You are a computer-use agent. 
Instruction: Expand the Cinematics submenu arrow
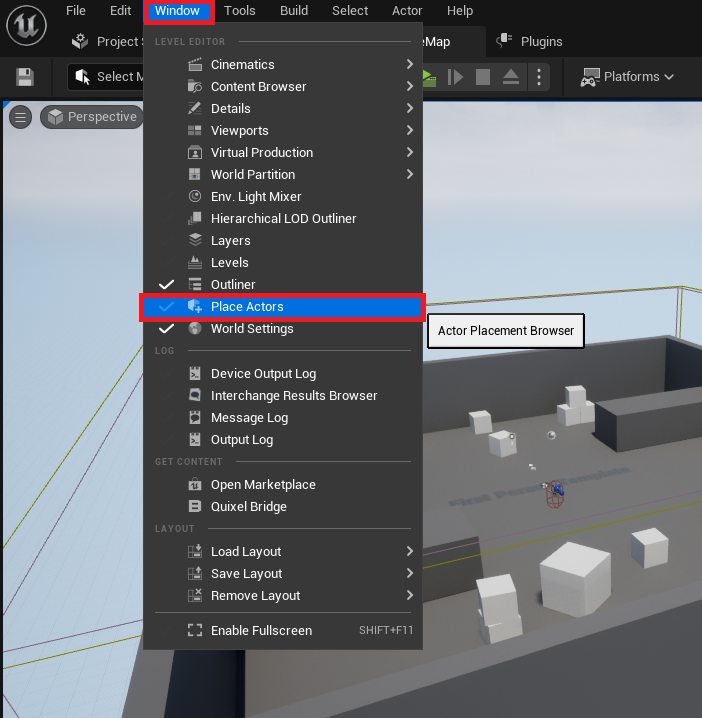click(x=410, y=64)
